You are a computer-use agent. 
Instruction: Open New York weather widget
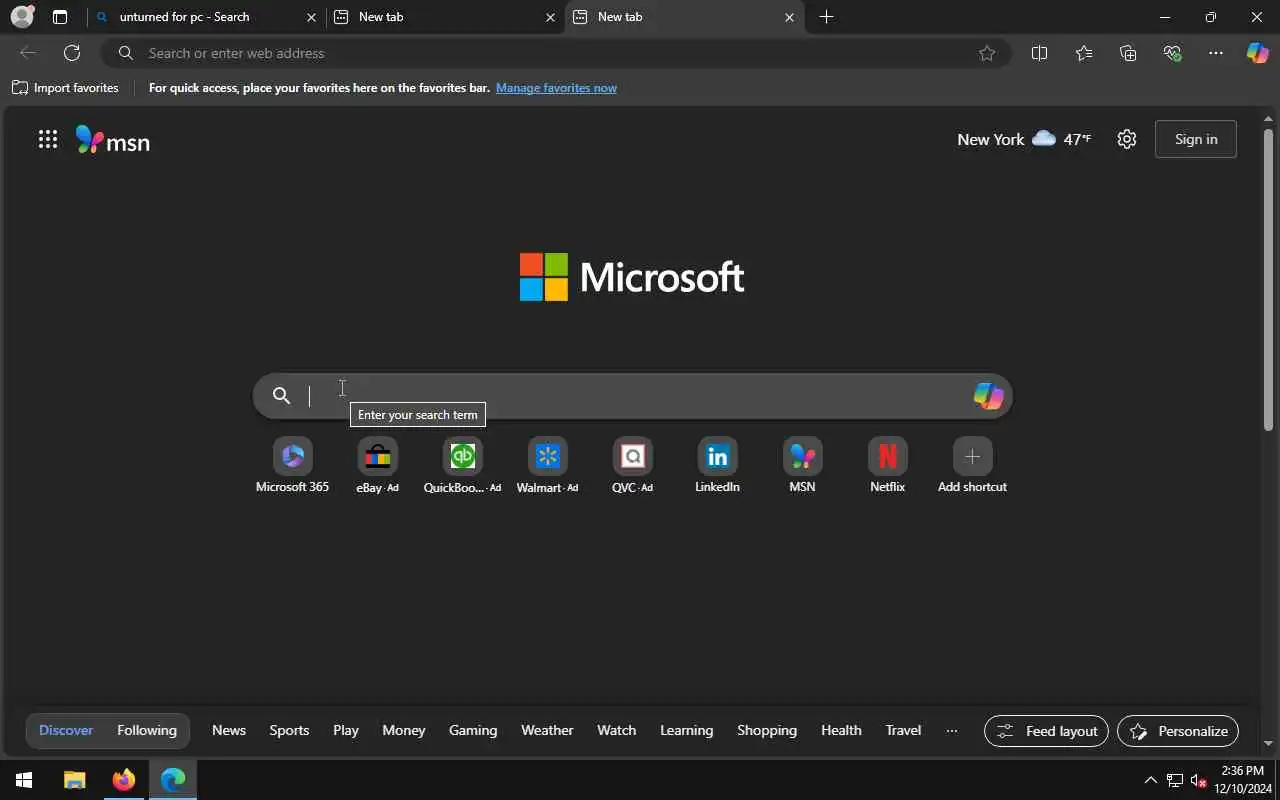pos(1024,139)
